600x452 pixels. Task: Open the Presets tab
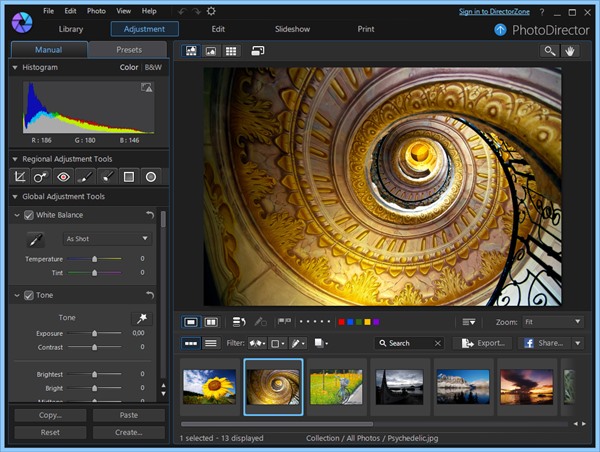[x=128, y=49]
